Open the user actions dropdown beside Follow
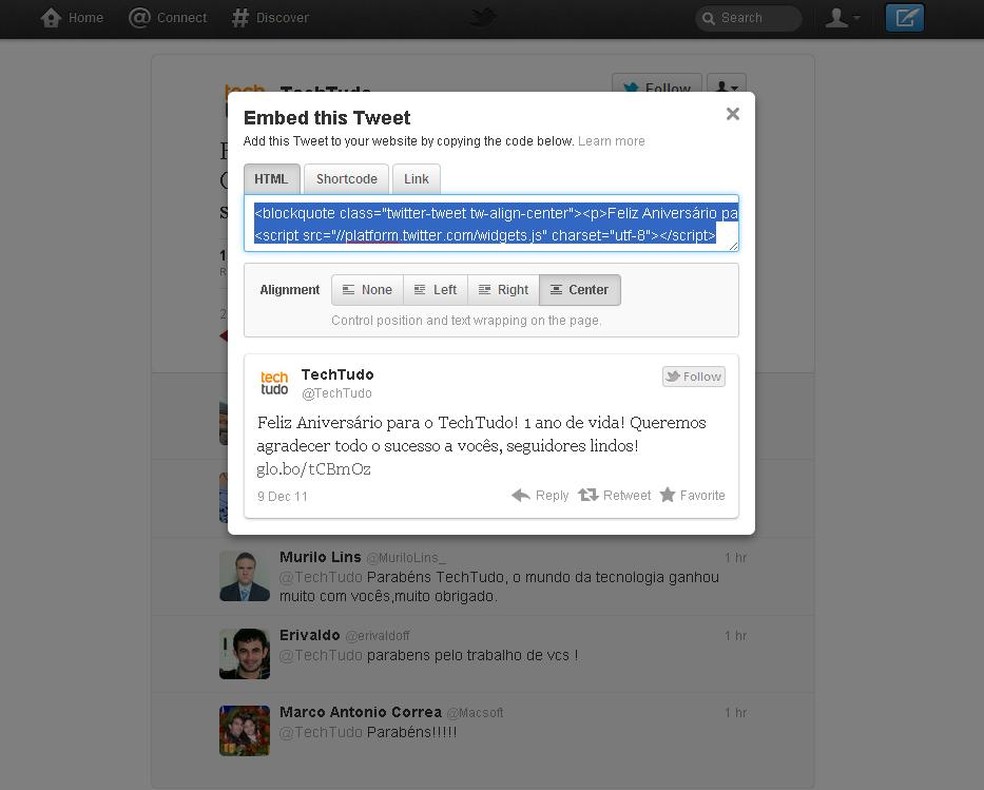Image resolution: width=984 pixels, height=790 pixels. point(726,83)
